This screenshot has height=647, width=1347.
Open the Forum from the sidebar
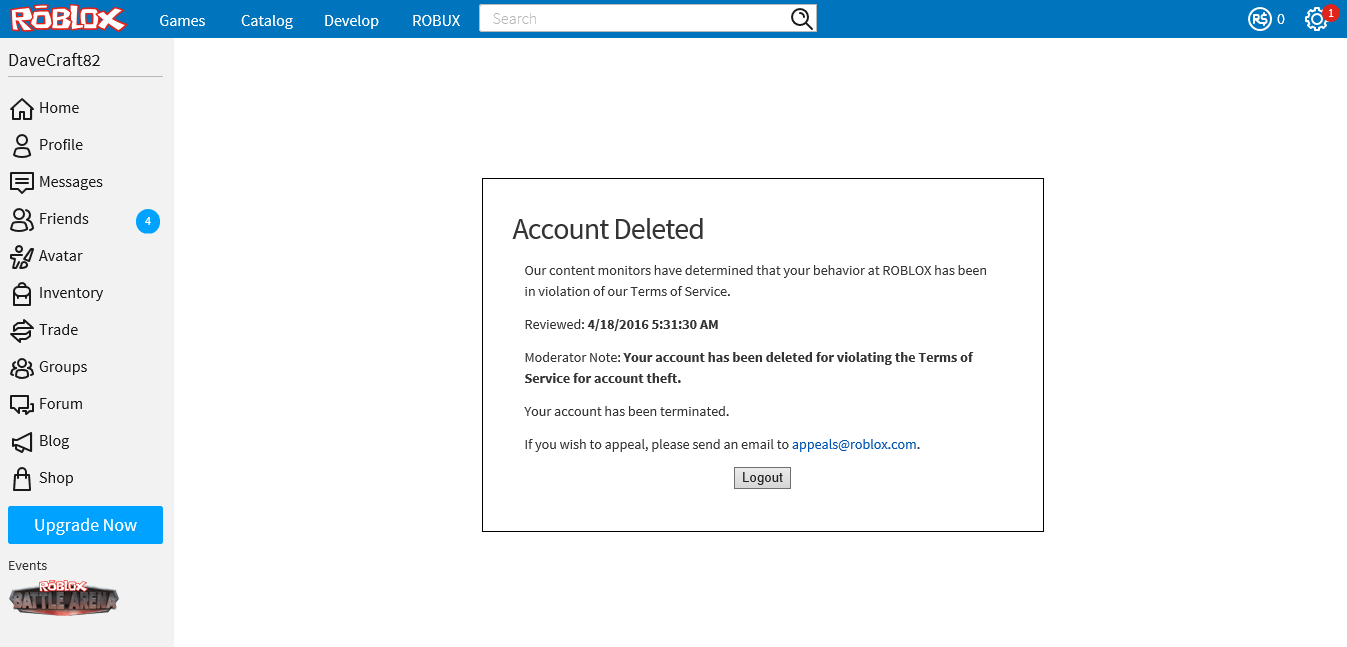point(22,403)
